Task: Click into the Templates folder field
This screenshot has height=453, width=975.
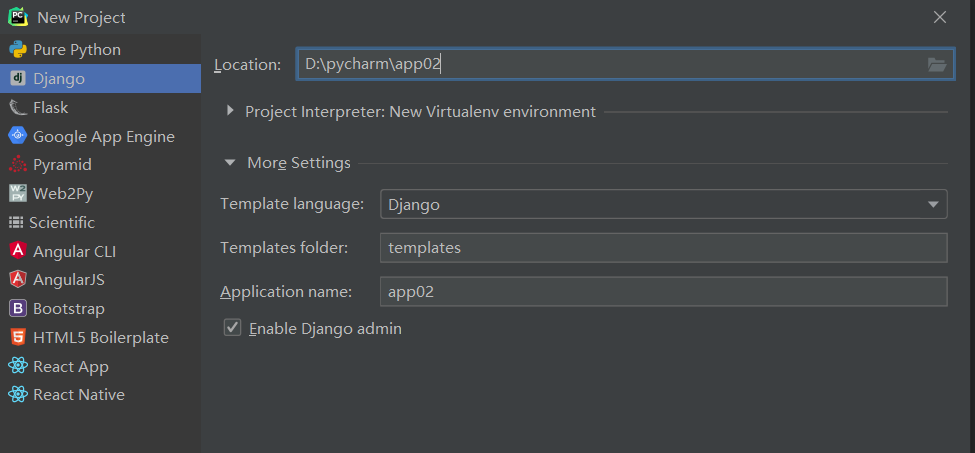Action: 663,248
